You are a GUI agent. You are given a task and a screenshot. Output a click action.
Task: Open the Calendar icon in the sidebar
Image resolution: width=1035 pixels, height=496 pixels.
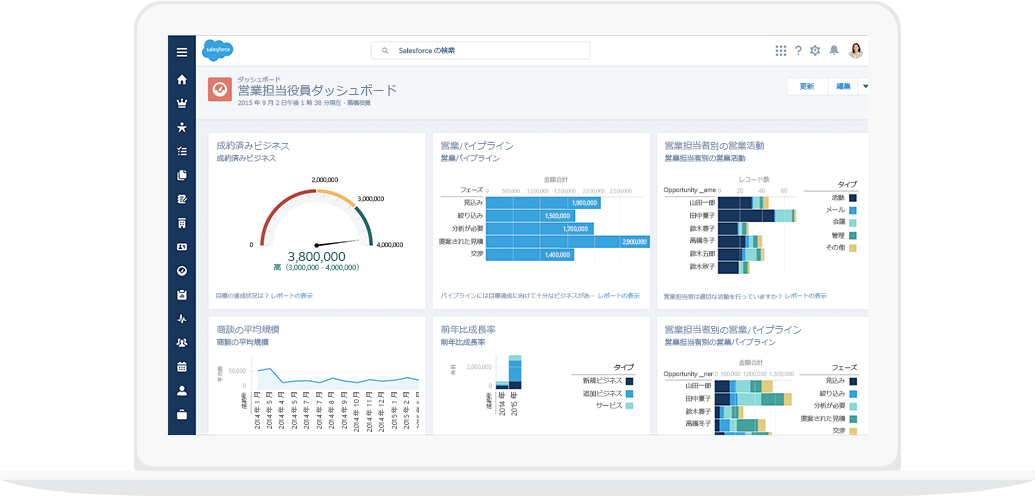181,367
